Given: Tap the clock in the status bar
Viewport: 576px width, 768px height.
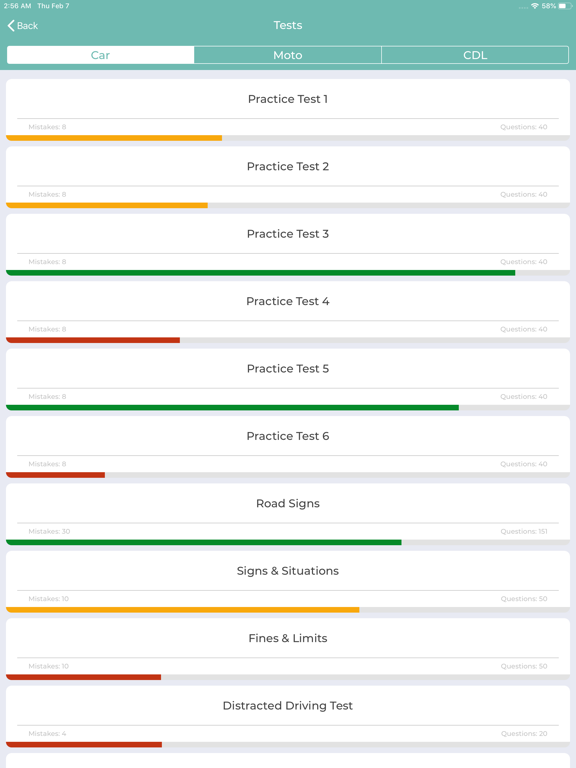Looking at the screenshot, I should pos(18,6).
